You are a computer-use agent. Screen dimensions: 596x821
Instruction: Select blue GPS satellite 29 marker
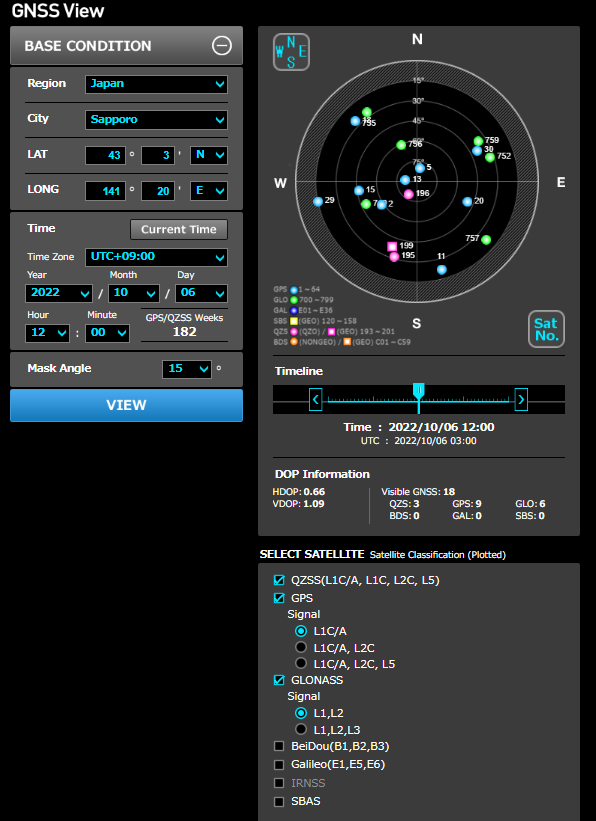(318, 202)
